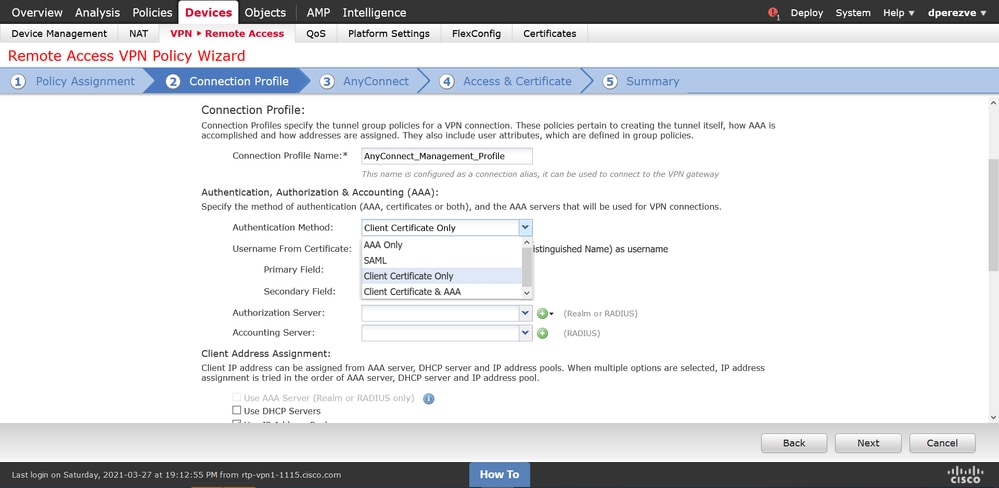The image size is (999, 488).
Task: Jump to Policy Assignment wizard step
Action: pos(85,82)
